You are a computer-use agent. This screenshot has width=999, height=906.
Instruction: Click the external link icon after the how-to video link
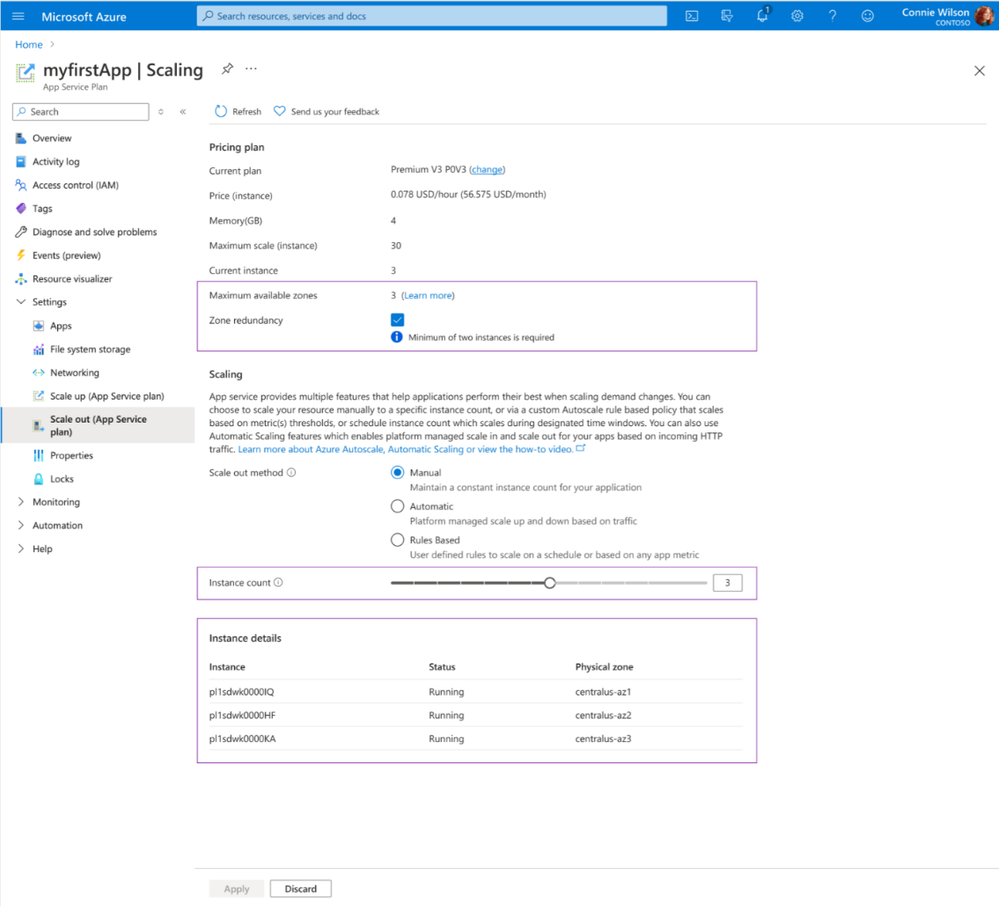coord(580,449)
